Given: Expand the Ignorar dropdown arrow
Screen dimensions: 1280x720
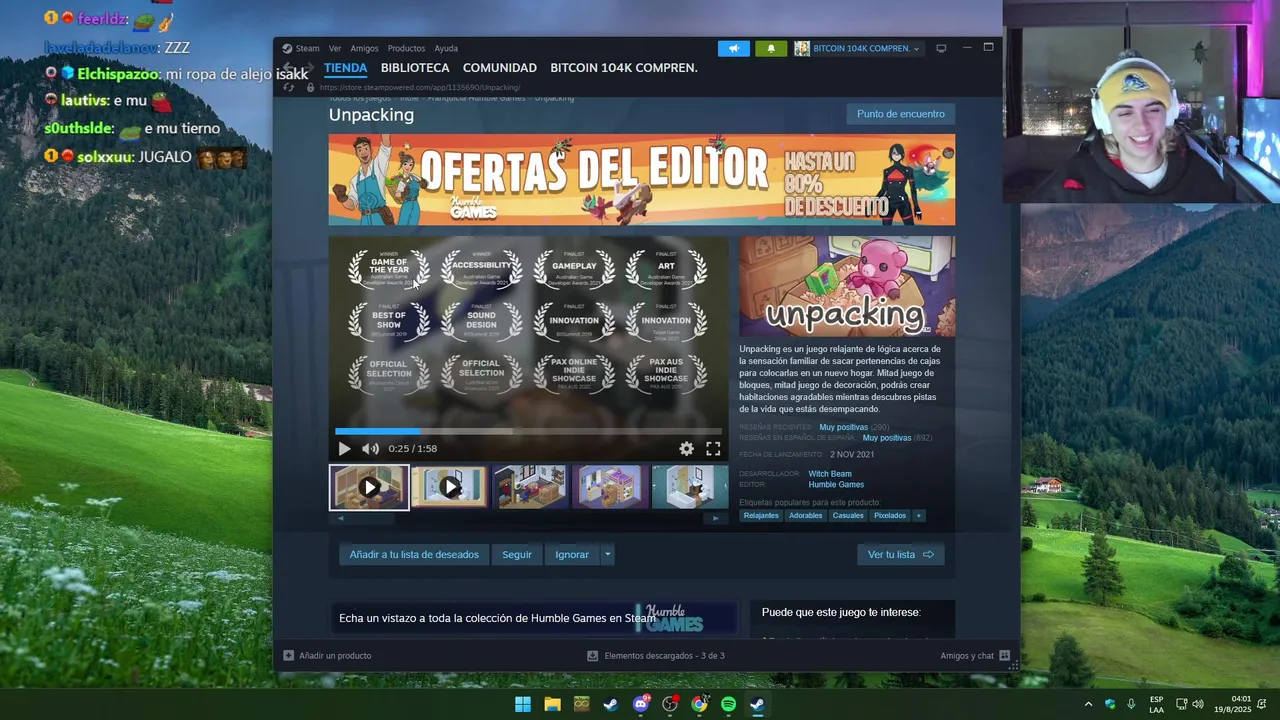Looking at the screenshot, I should click(x=607, y=554).
